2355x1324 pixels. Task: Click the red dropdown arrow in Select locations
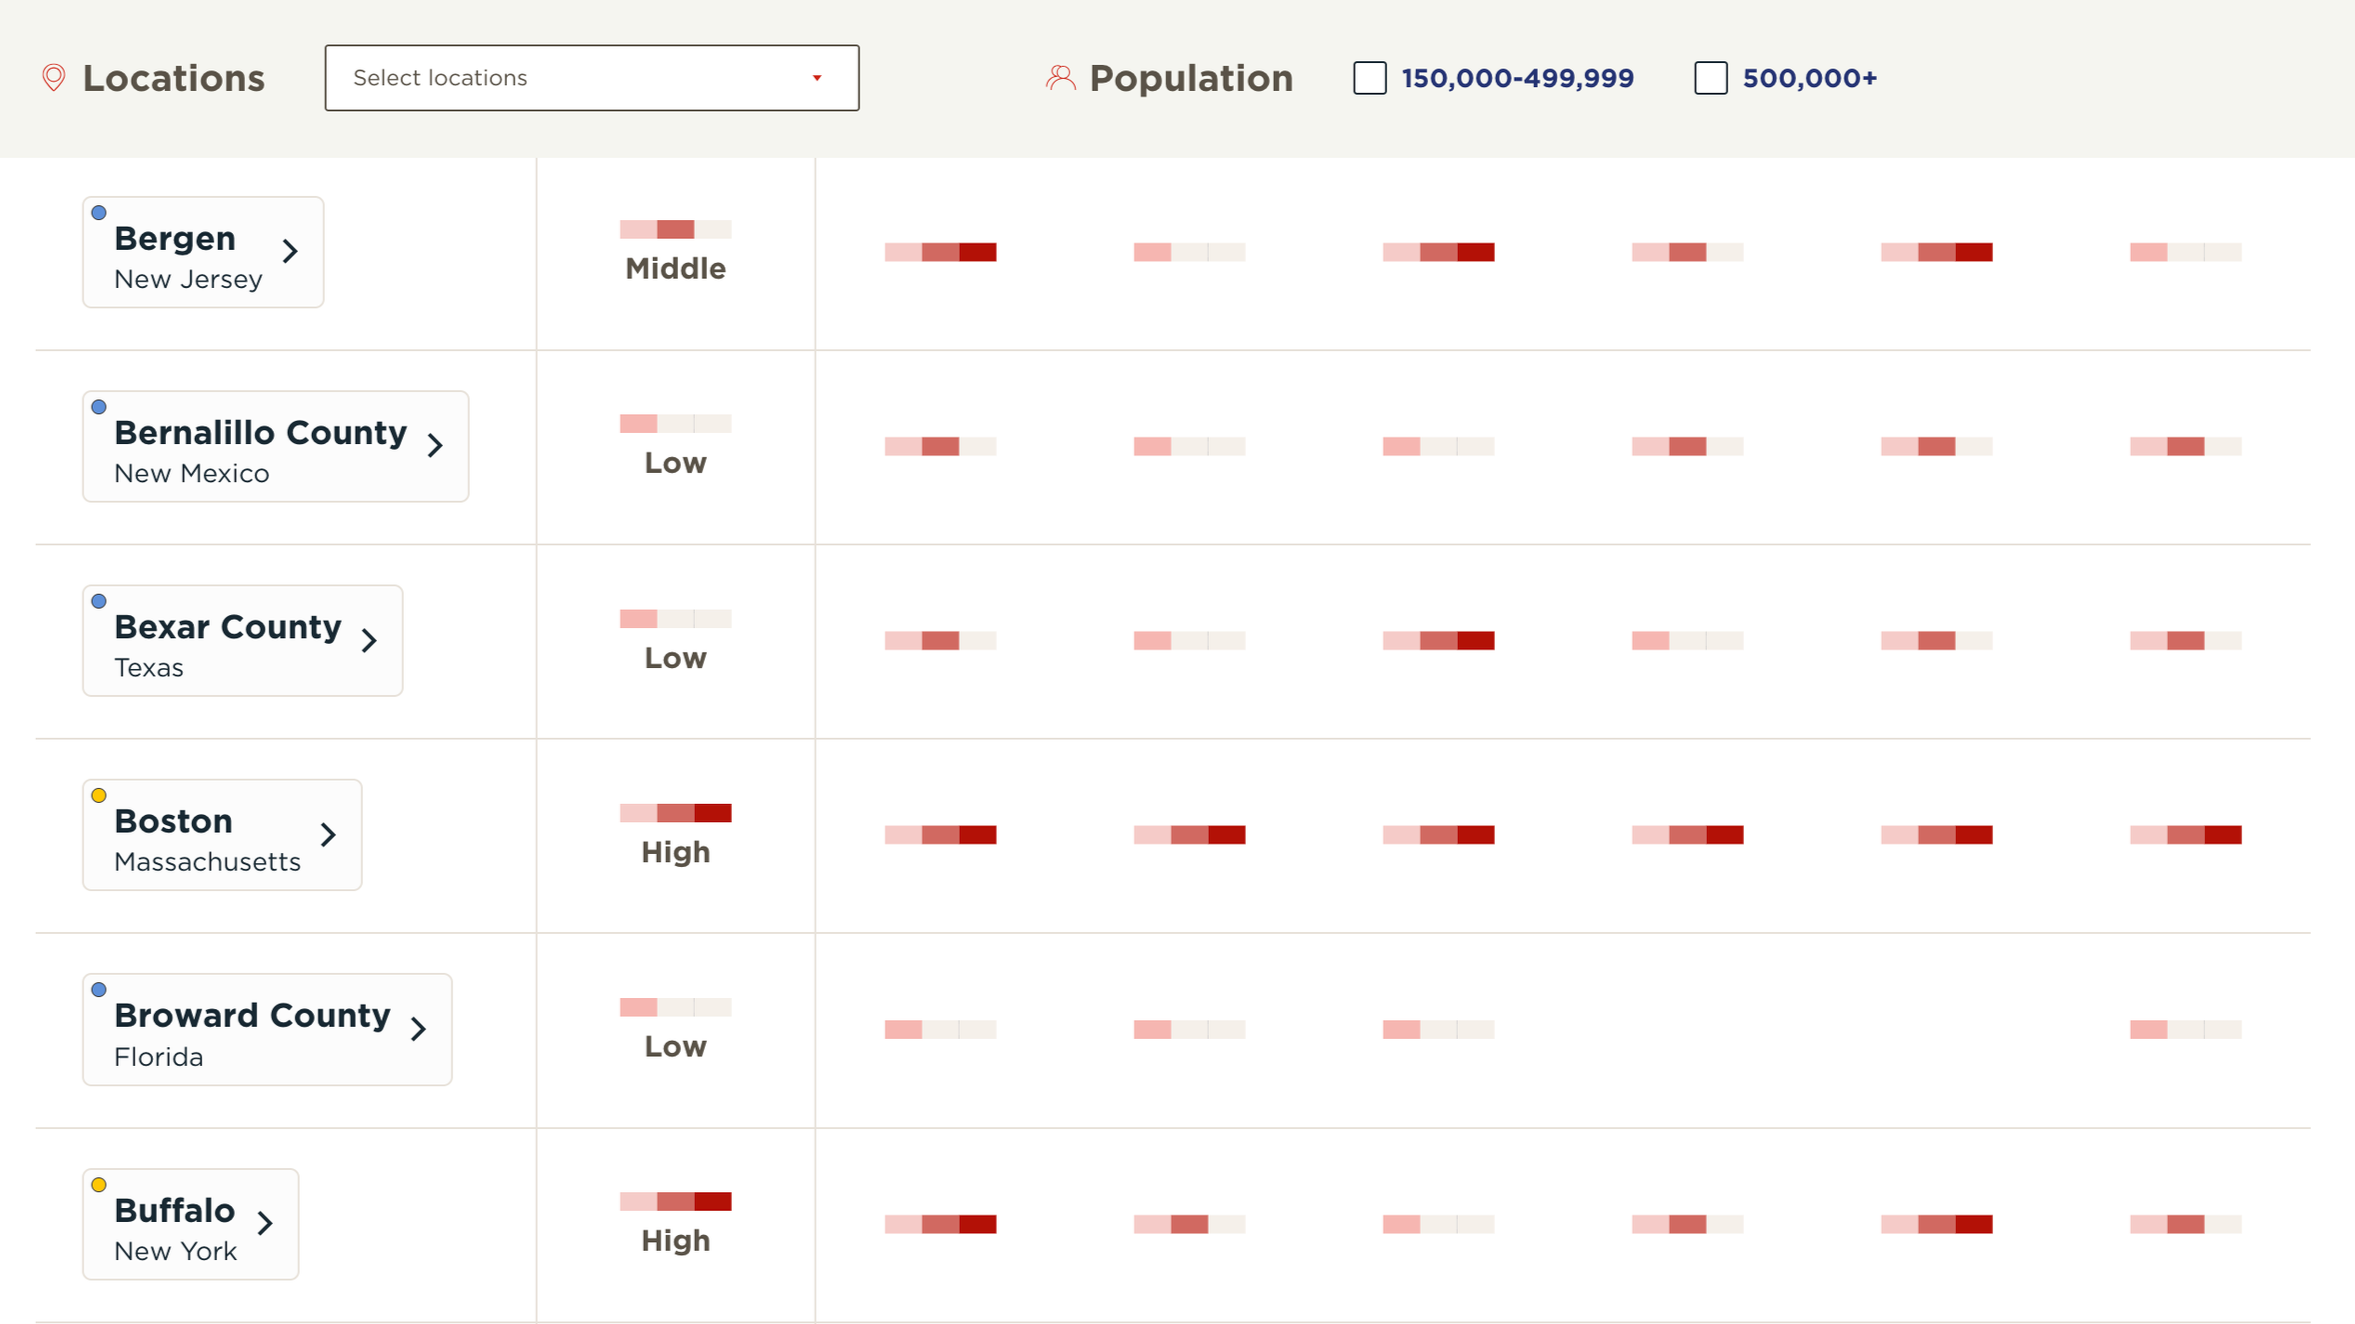[817, 78]
